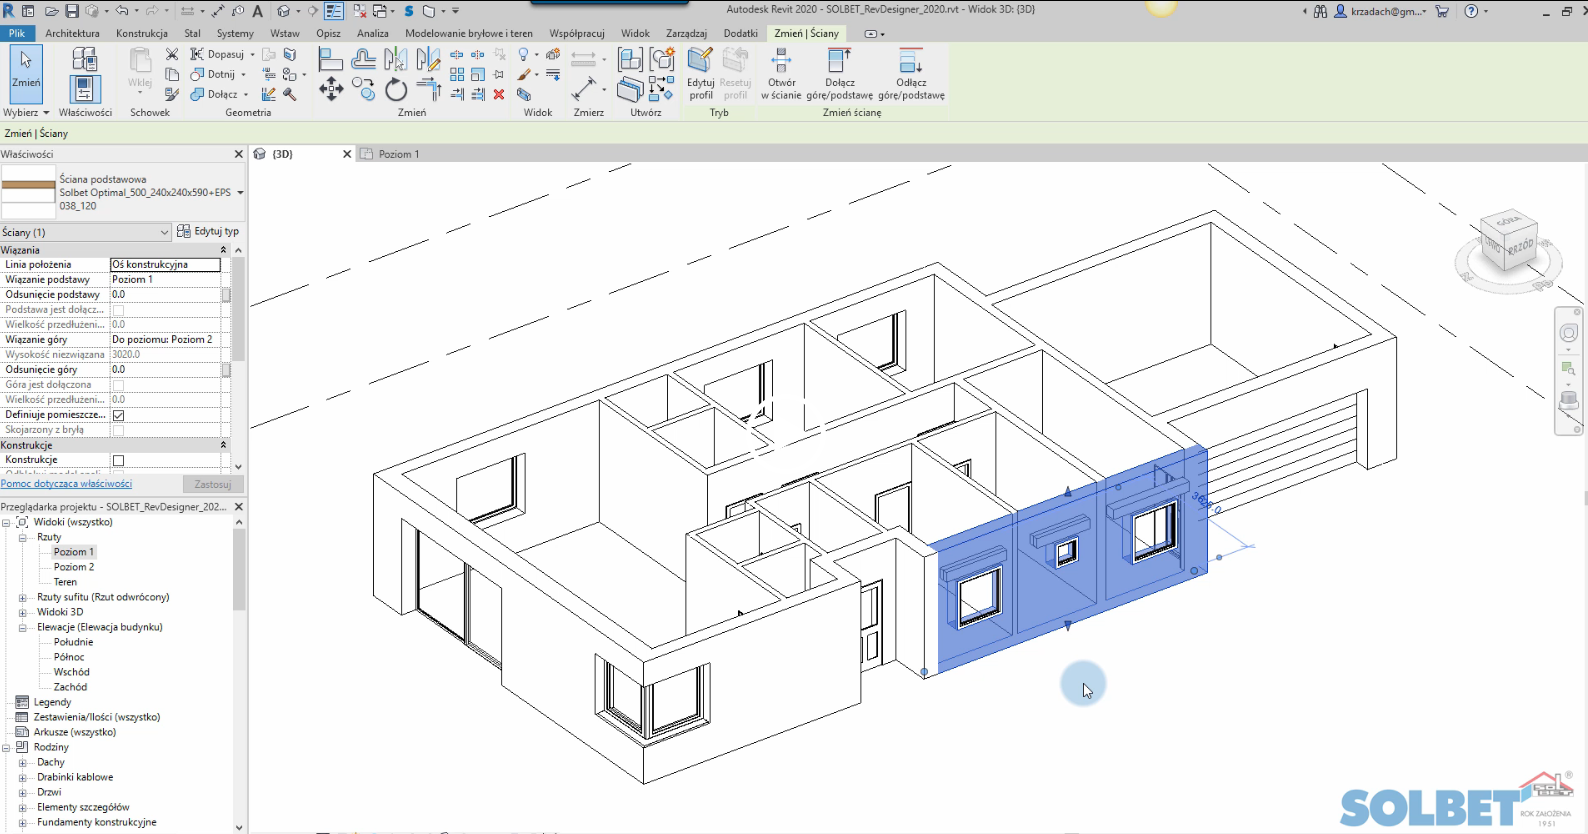The height and width of the screenshot is (834, 1588).
Task: Collapse the Wiązania properties section
Action: [223, 250]
